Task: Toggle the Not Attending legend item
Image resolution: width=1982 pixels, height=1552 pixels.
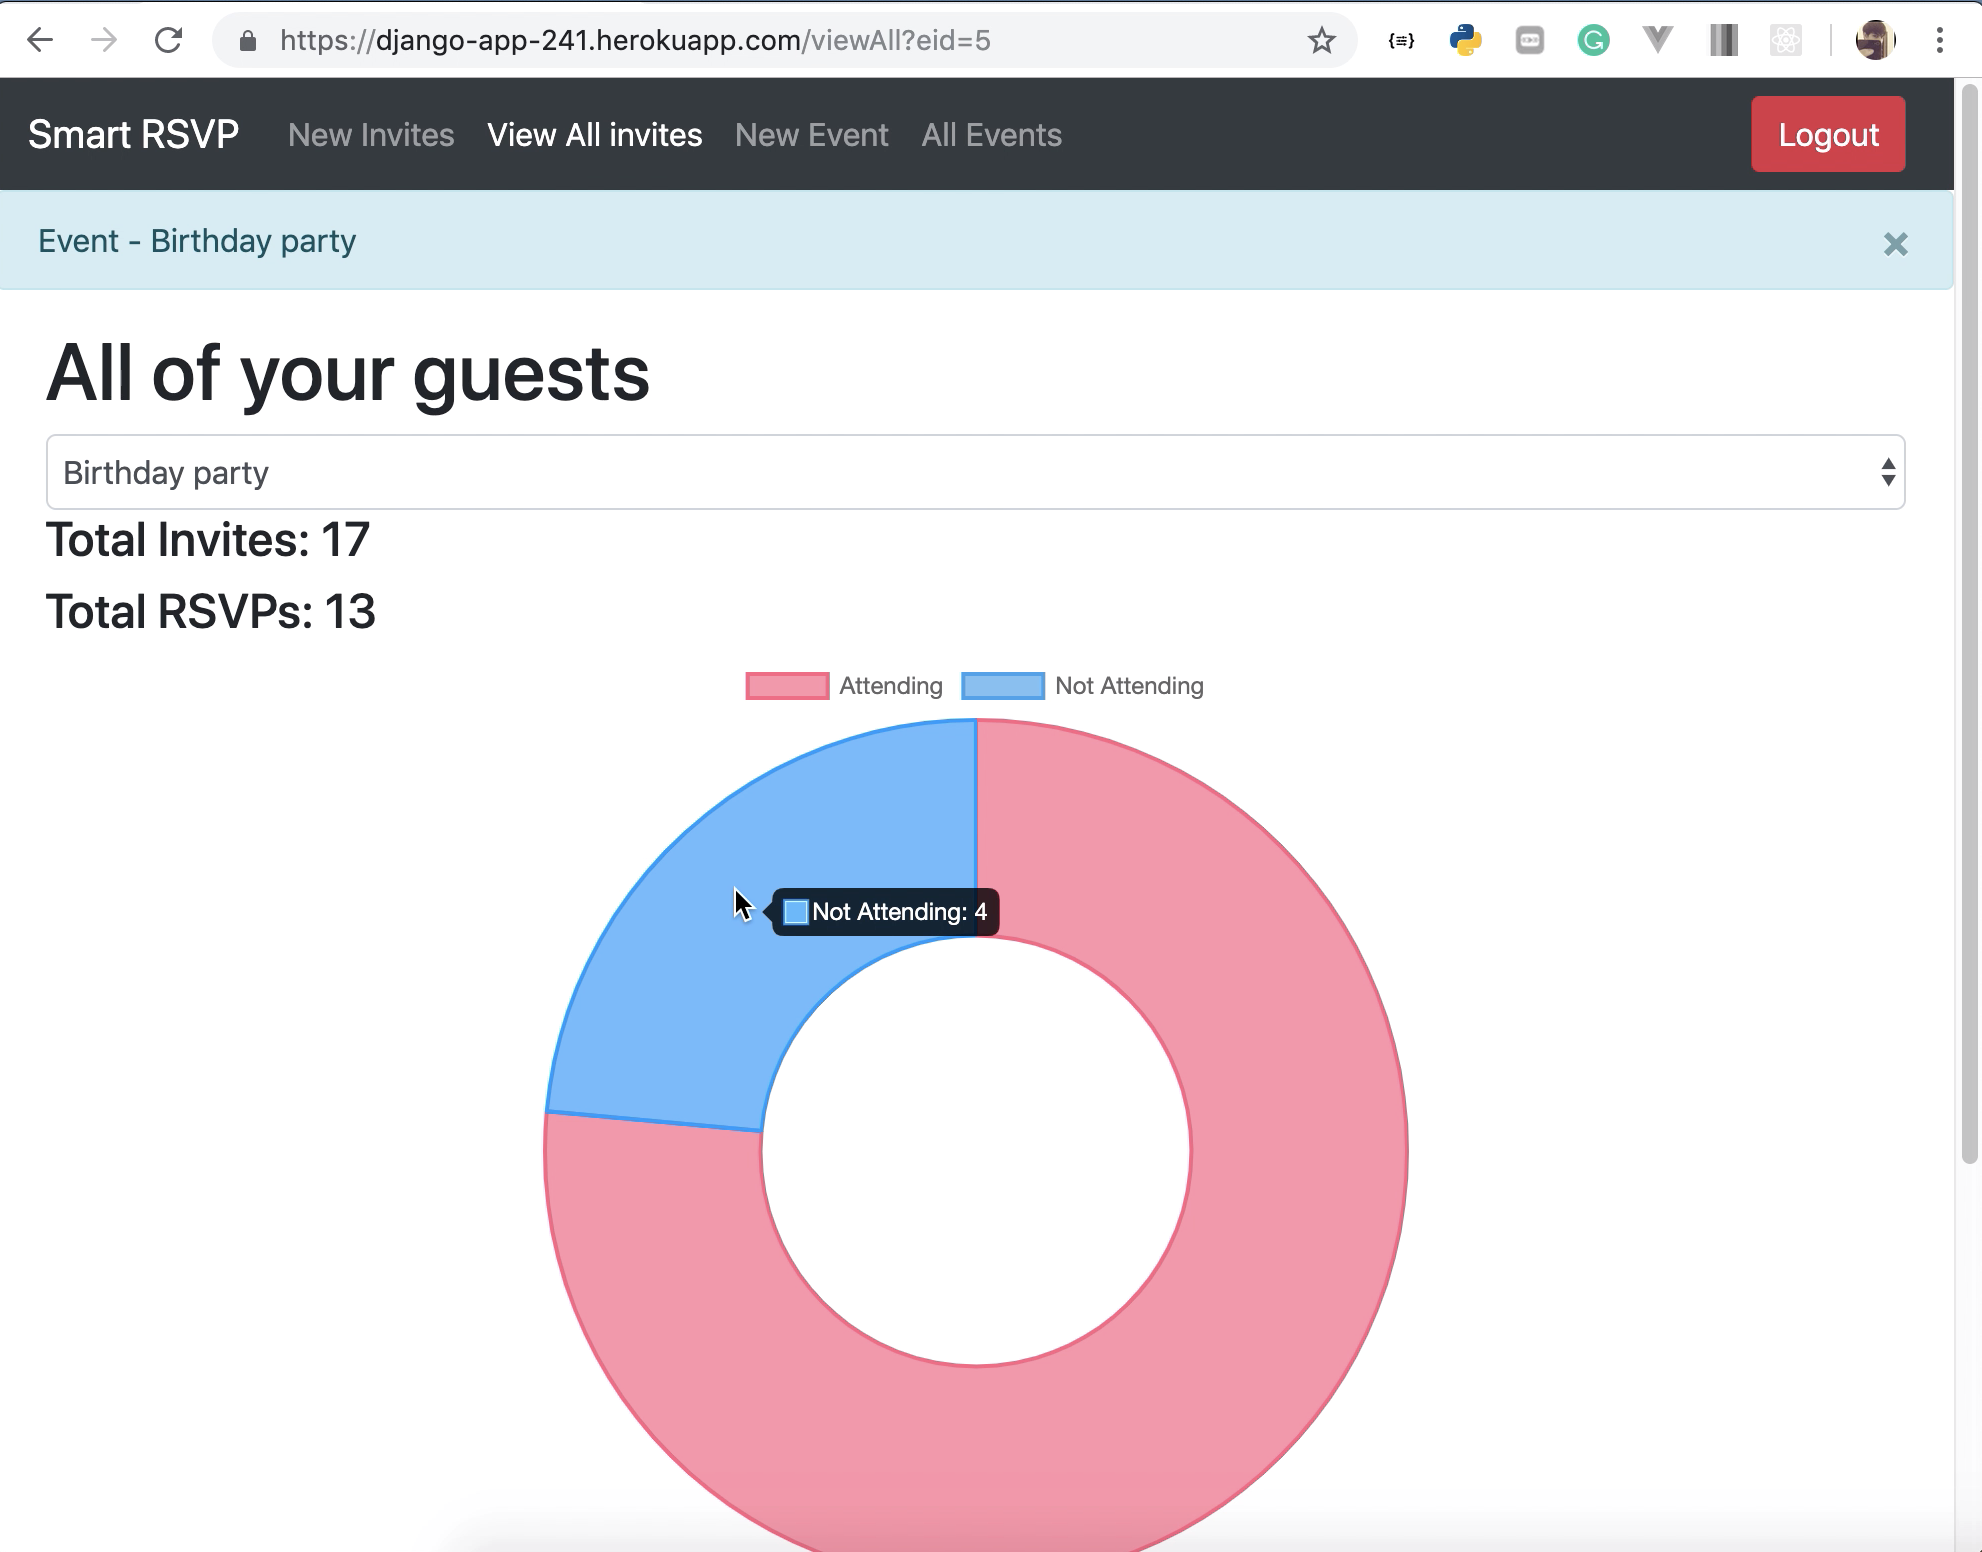Action: point(1083,686)
